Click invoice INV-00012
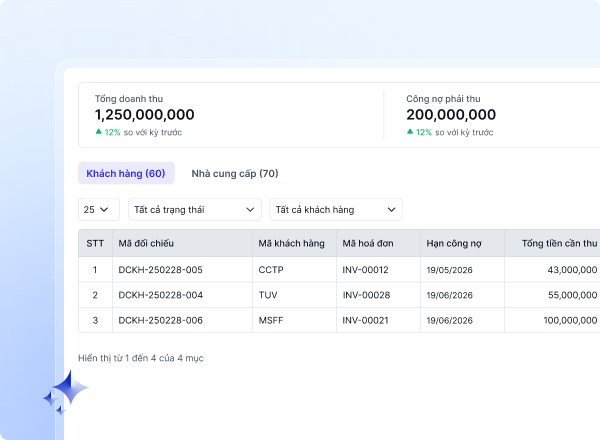The image size is (600, 440). (365, 270)
